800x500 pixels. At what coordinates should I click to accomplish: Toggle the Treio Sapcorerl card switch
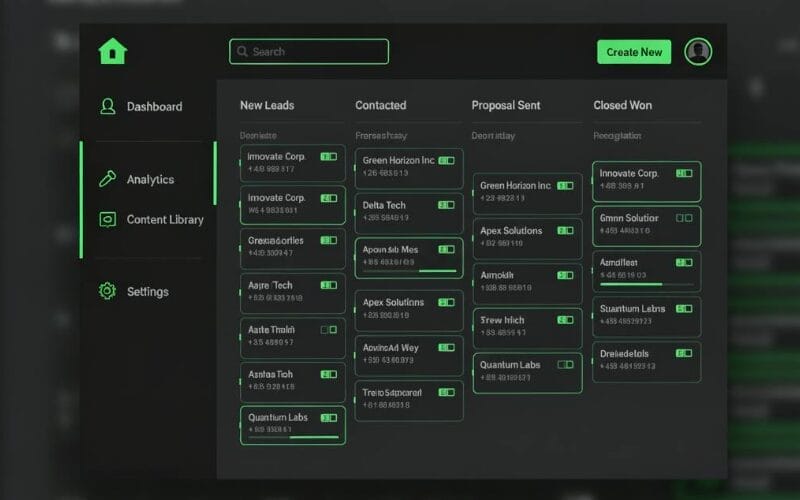[x=446, y=392]
